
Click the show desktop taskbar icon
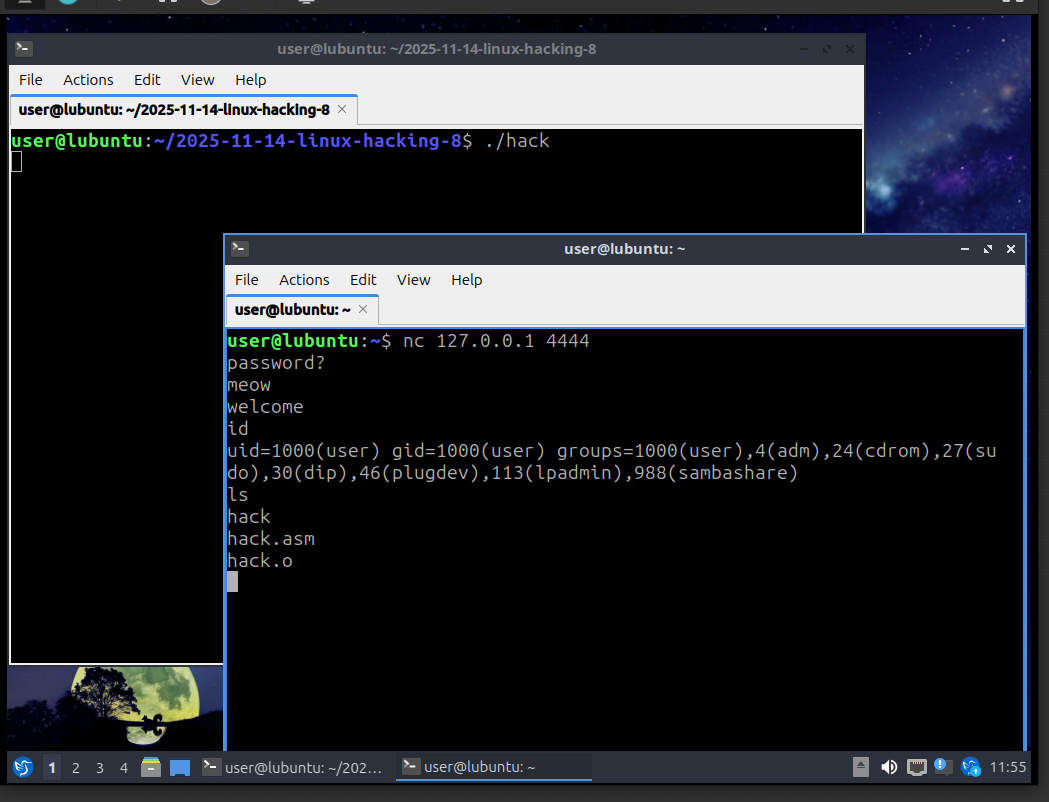pos(180,768)
